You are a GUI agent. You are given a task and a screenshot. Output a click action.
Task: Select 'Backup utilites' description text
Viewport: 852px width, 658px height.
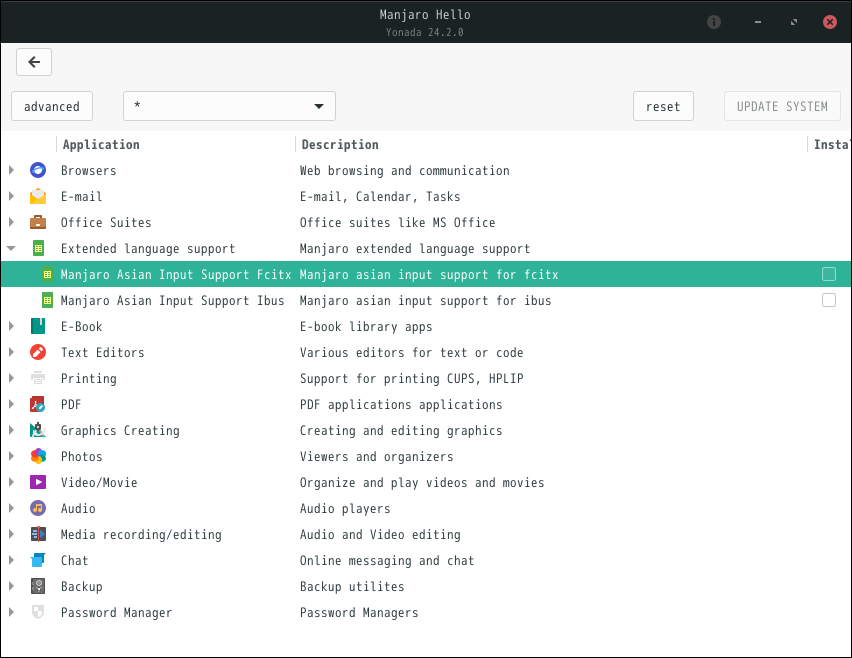[x=352, y=587]
